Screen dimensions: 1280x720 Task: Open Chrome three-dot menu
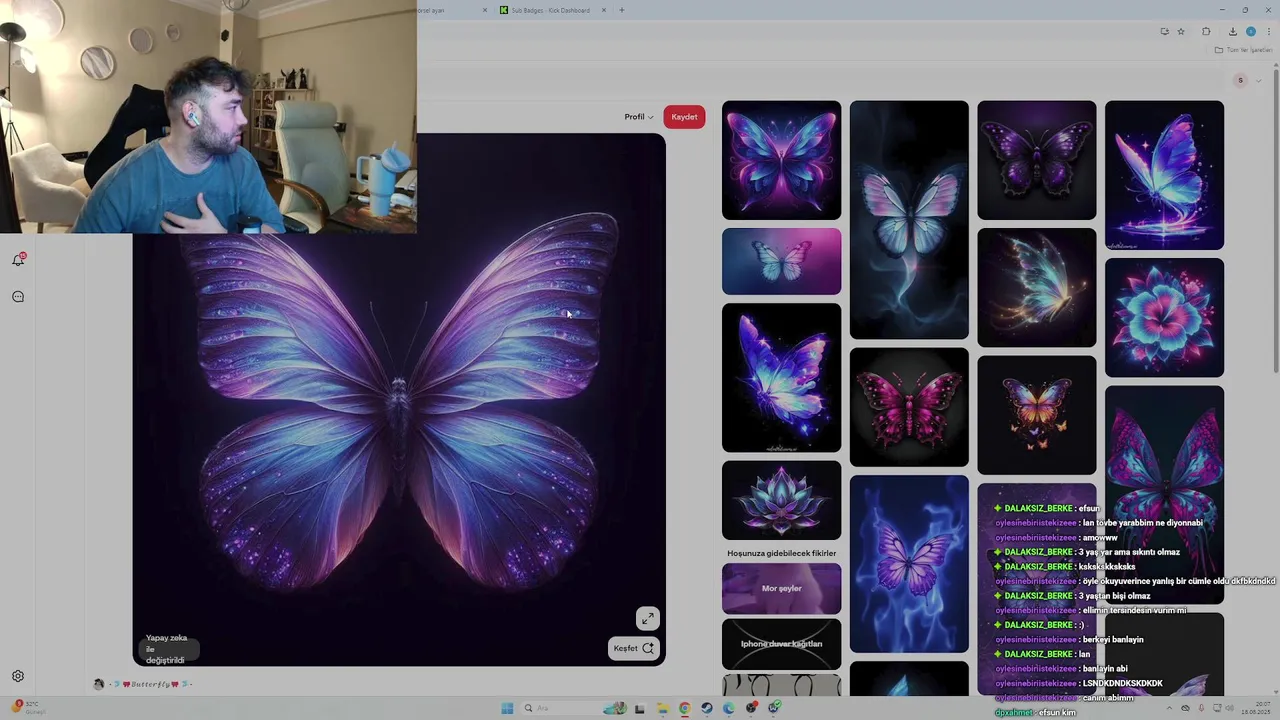(1269, 32)
